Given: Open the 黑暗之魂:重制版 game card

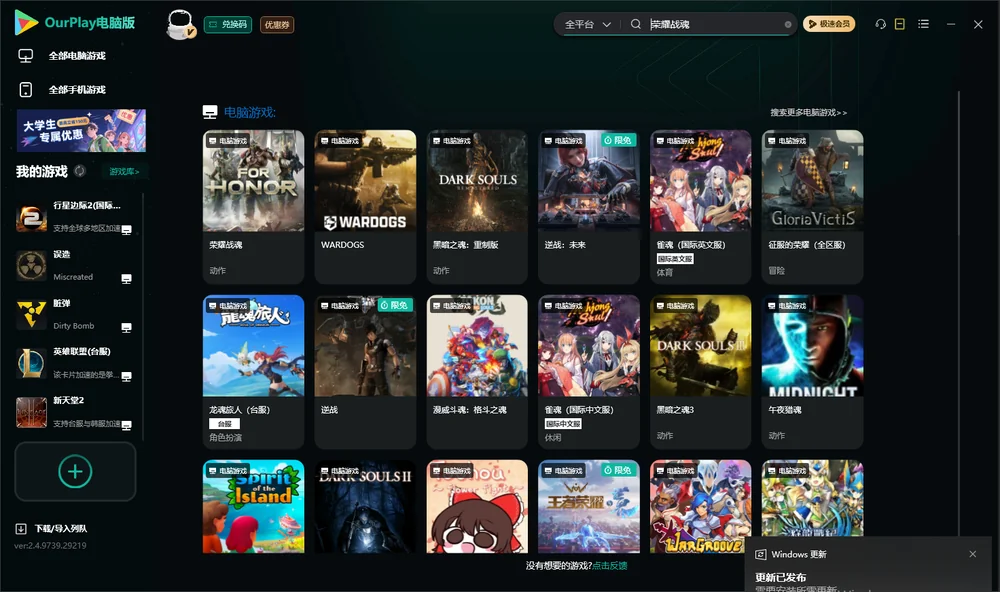Looking at the screenshot, I should click(477, 207).
